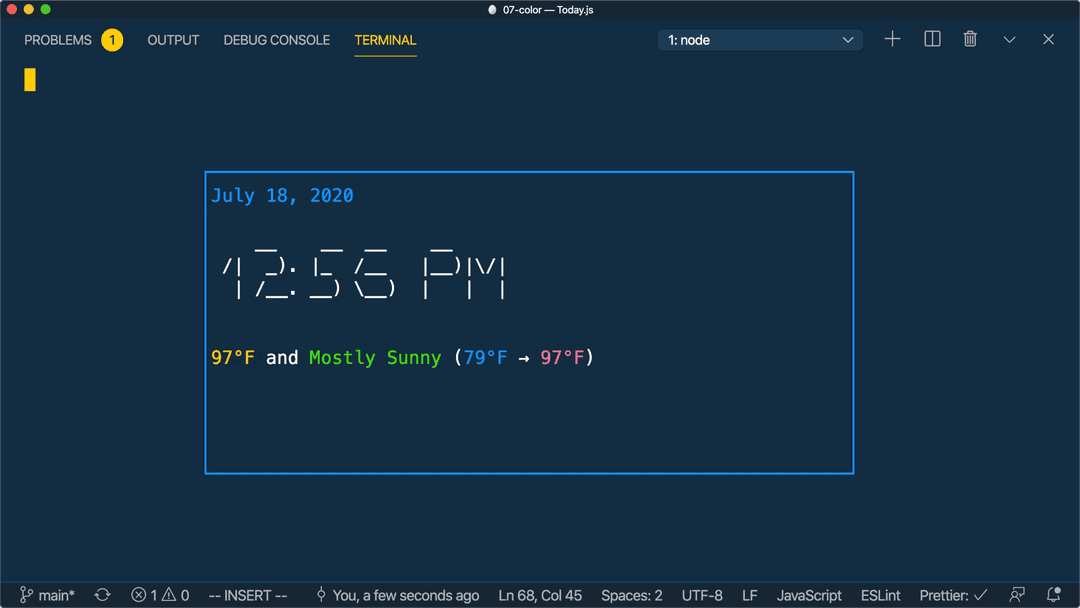1080x608 pixels.
Task: Click the git branch main* indicator
Action: [48, 594]
